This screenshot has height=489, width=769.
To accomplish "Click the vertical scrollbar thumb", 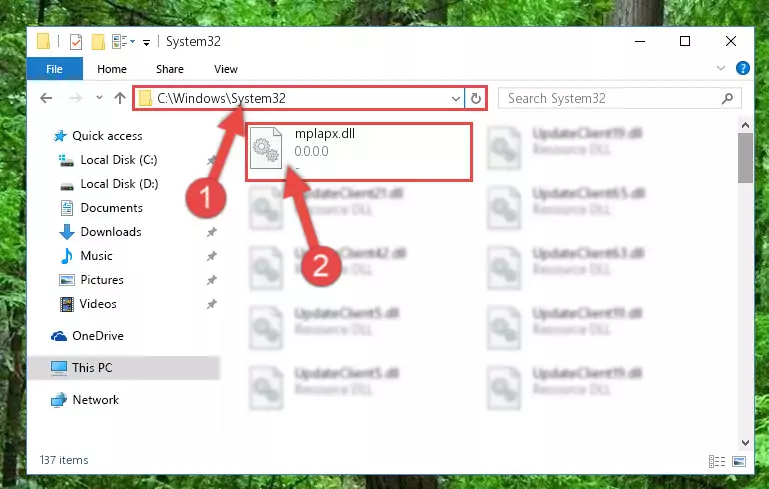I will (745, 158).
